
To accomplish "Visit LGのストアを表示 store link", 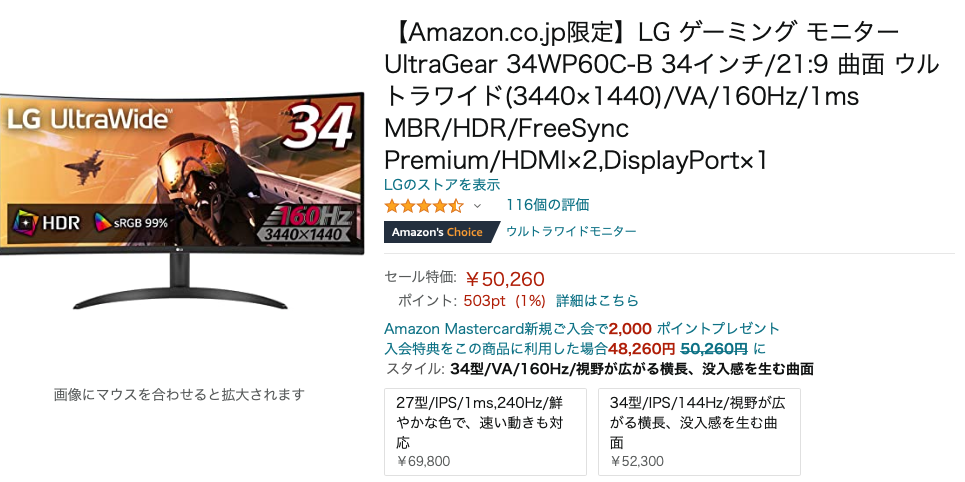I will tap(442, 184).
